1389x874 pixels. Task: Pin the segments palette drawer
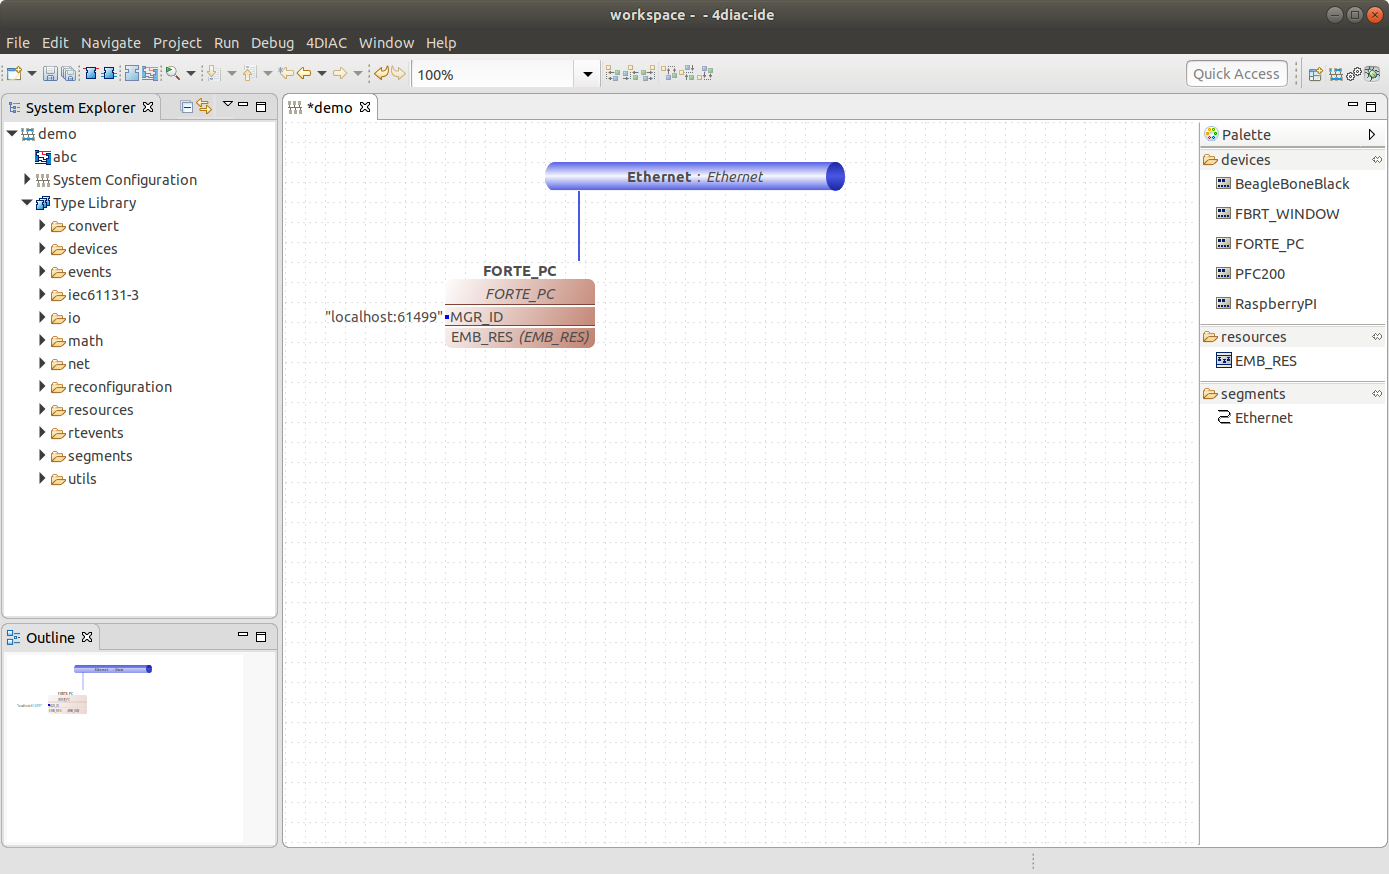[x=1377, y=394]
